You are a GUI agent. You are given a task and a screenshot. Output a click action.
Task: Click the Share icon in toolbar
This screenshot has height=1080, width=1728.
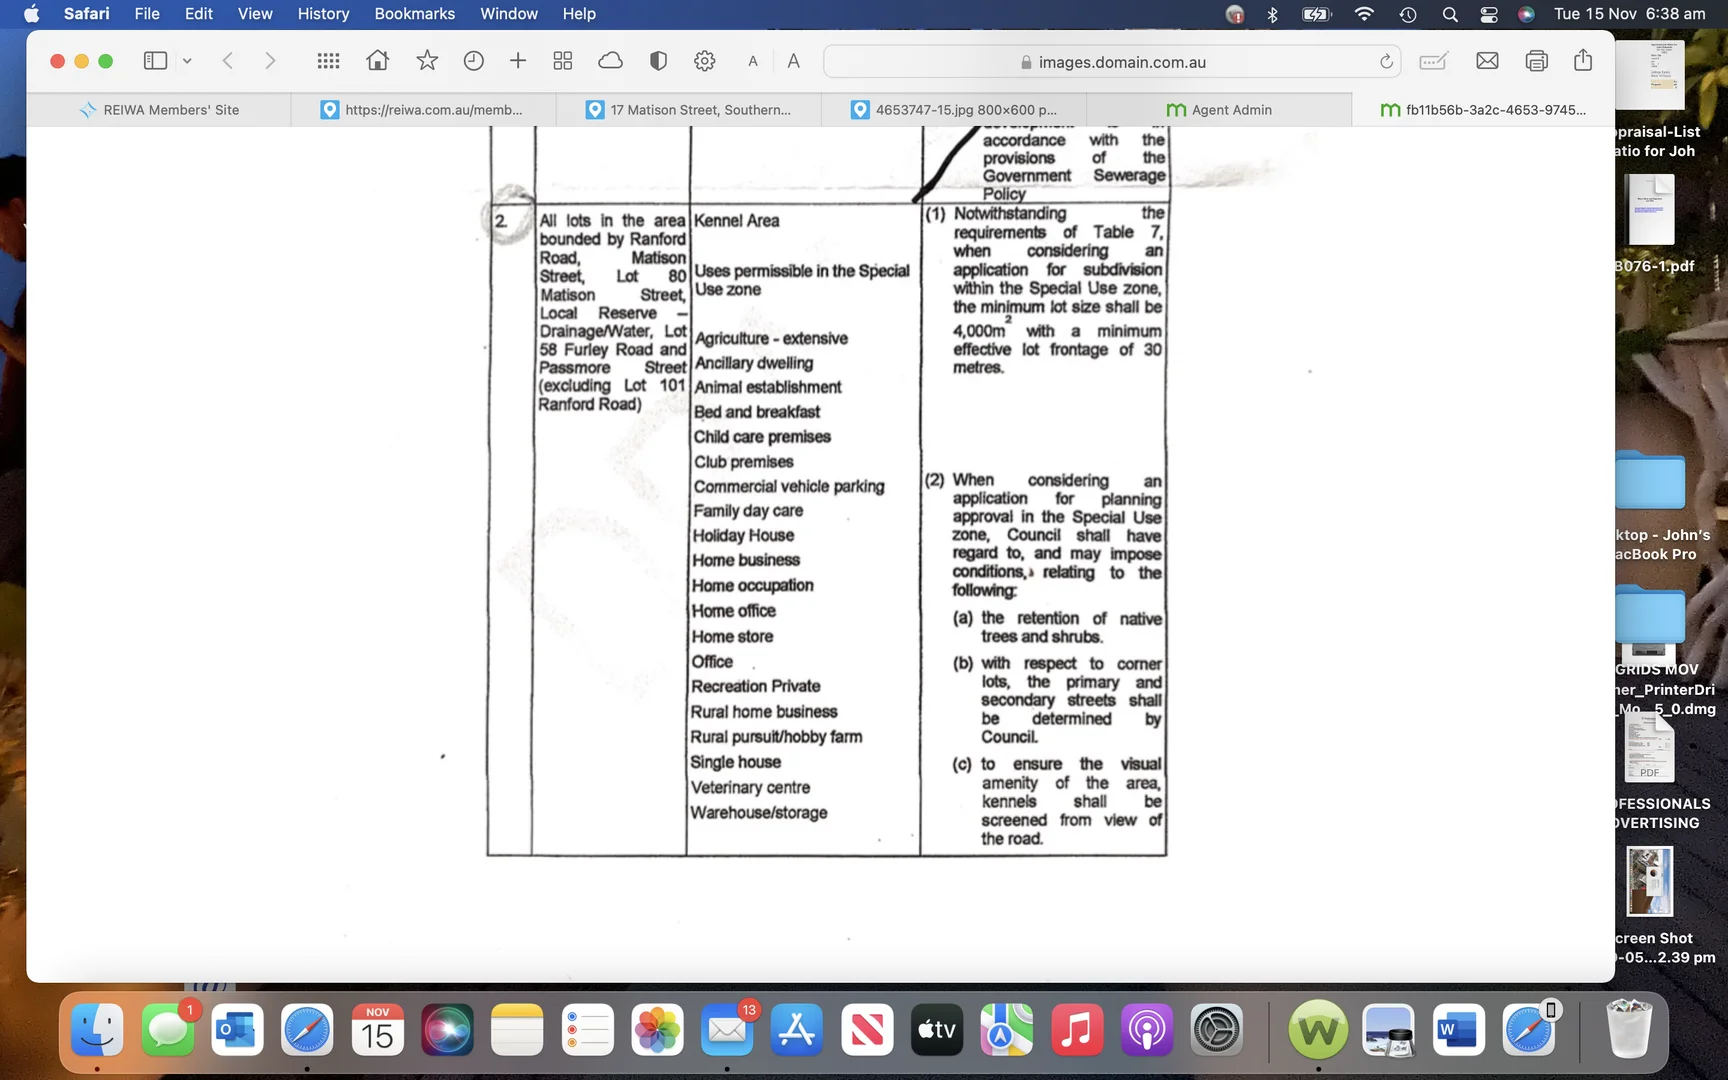coord(1583,61)
